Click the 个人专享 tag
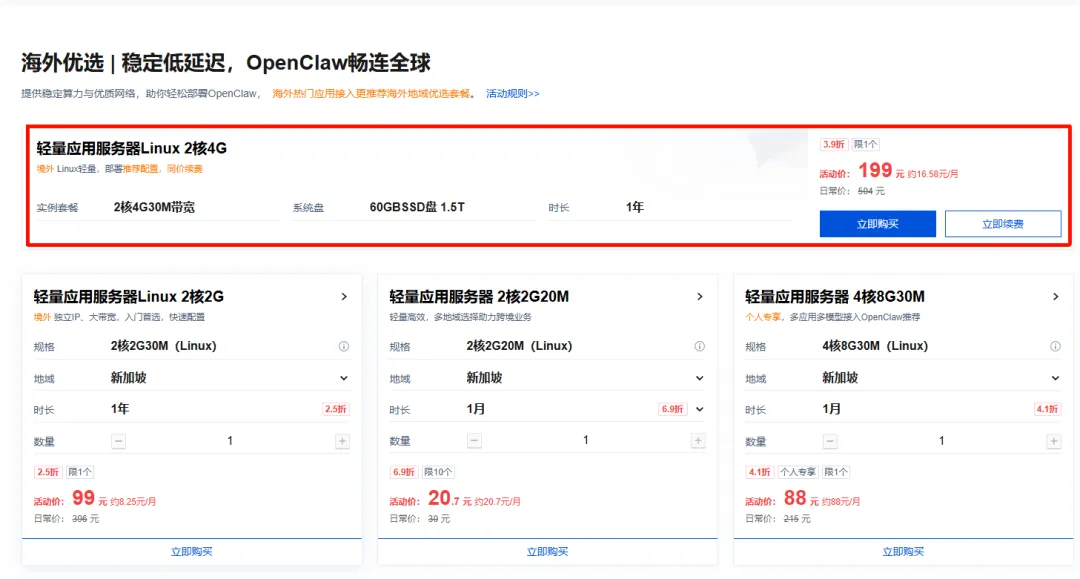 click(798, 472)
